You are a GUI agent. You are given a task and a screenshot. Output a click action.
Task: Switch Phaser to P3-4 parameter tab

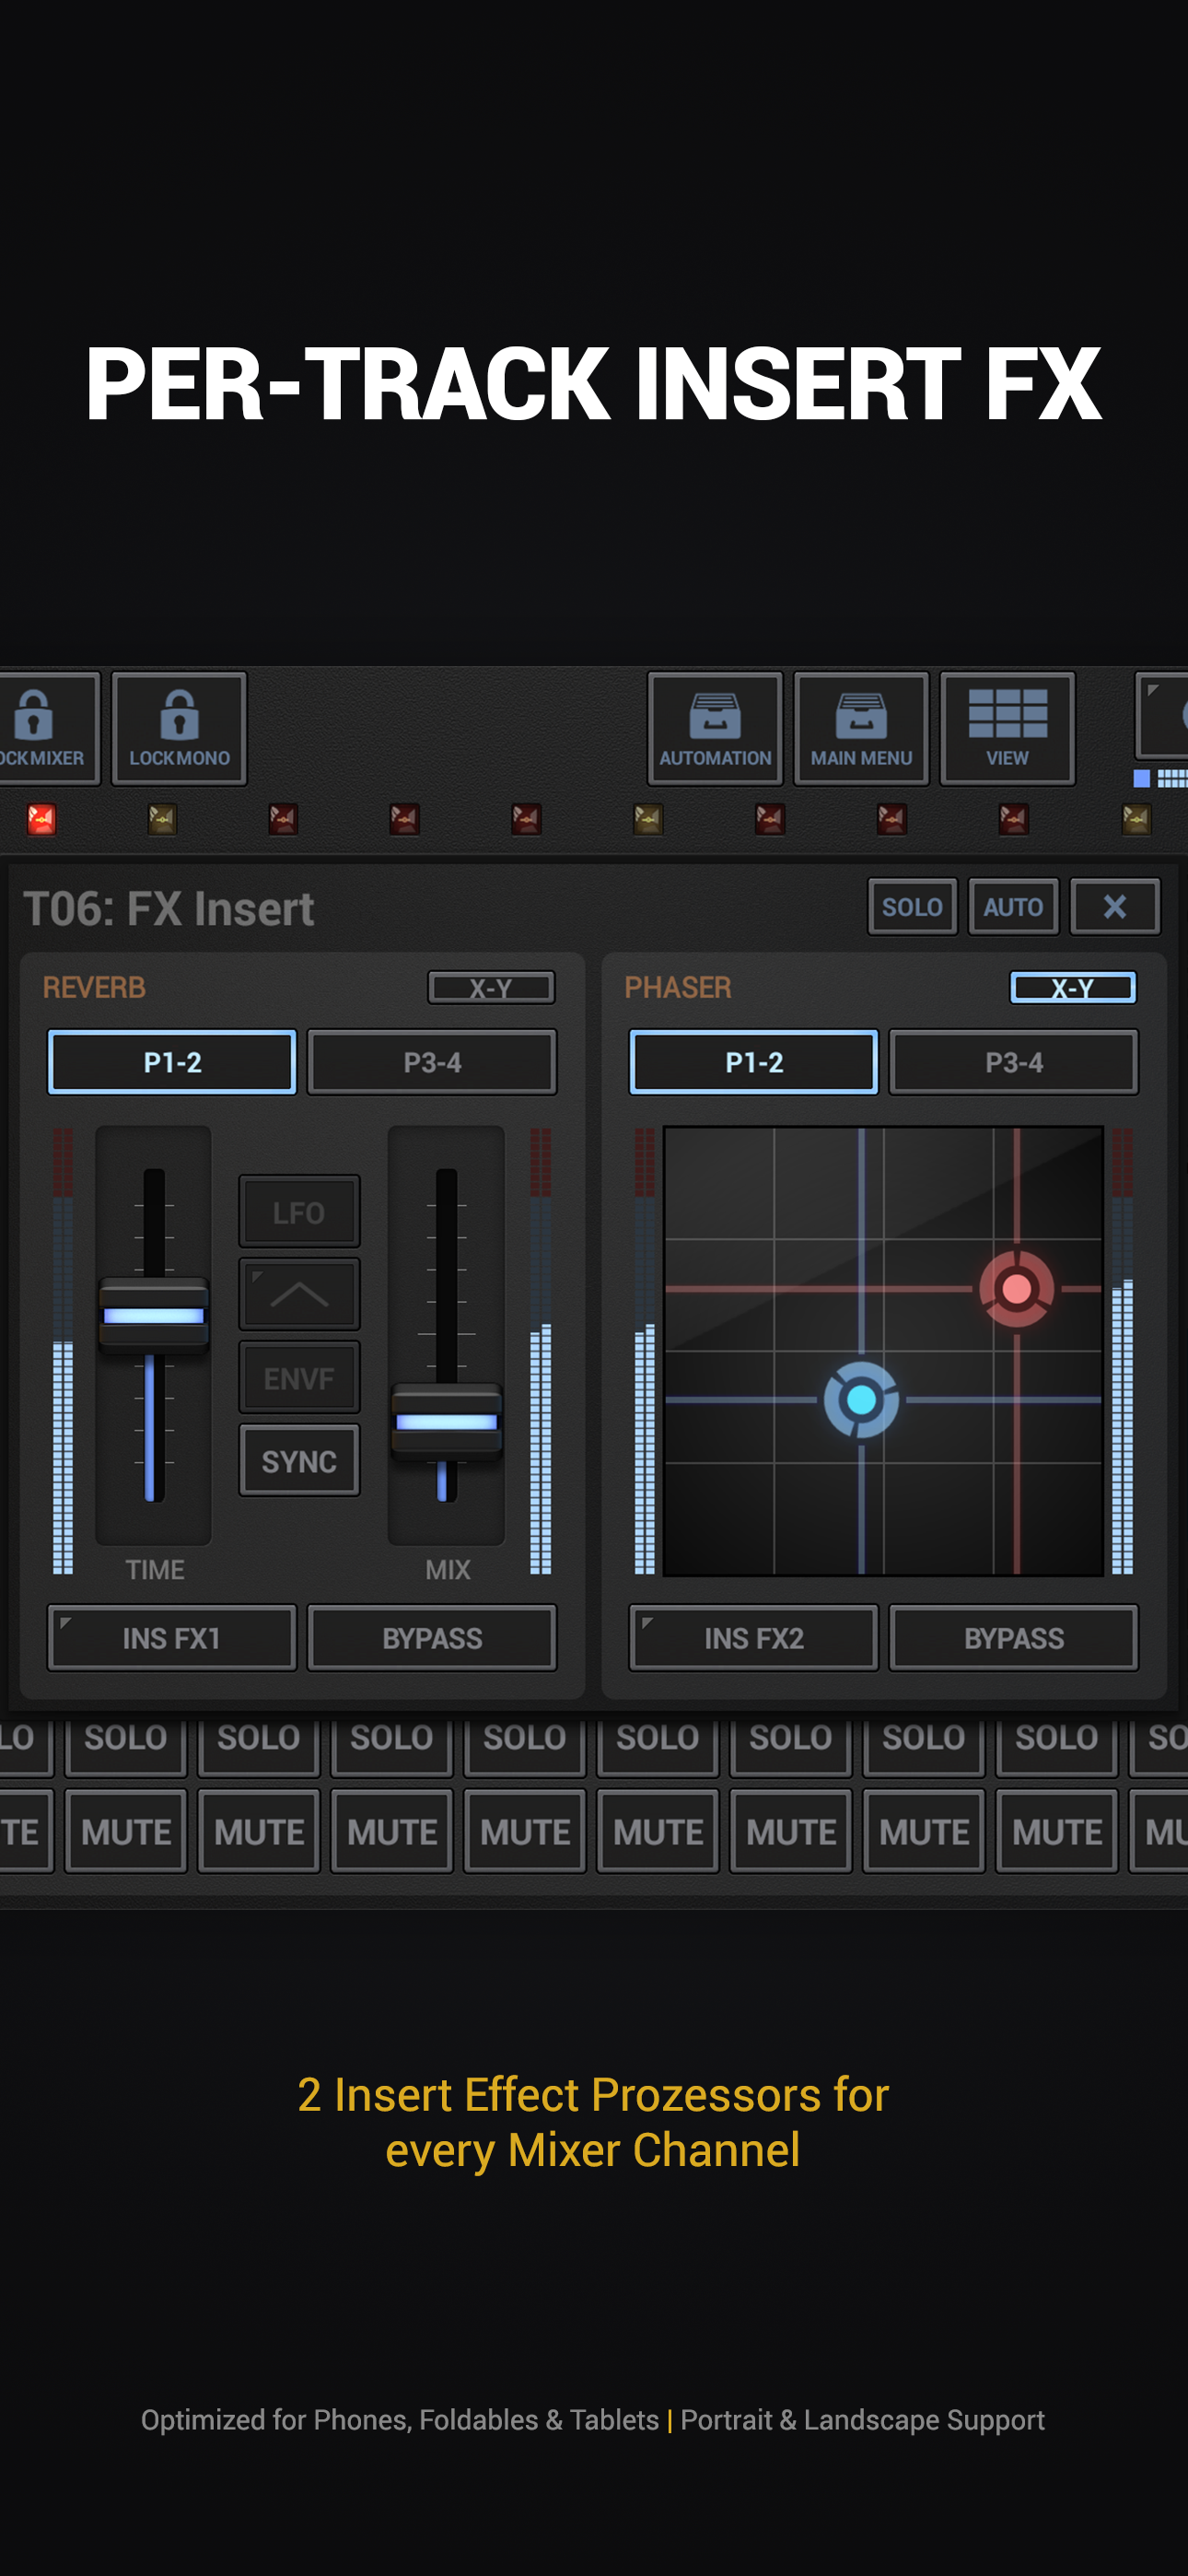[x=1014, y=1061]
